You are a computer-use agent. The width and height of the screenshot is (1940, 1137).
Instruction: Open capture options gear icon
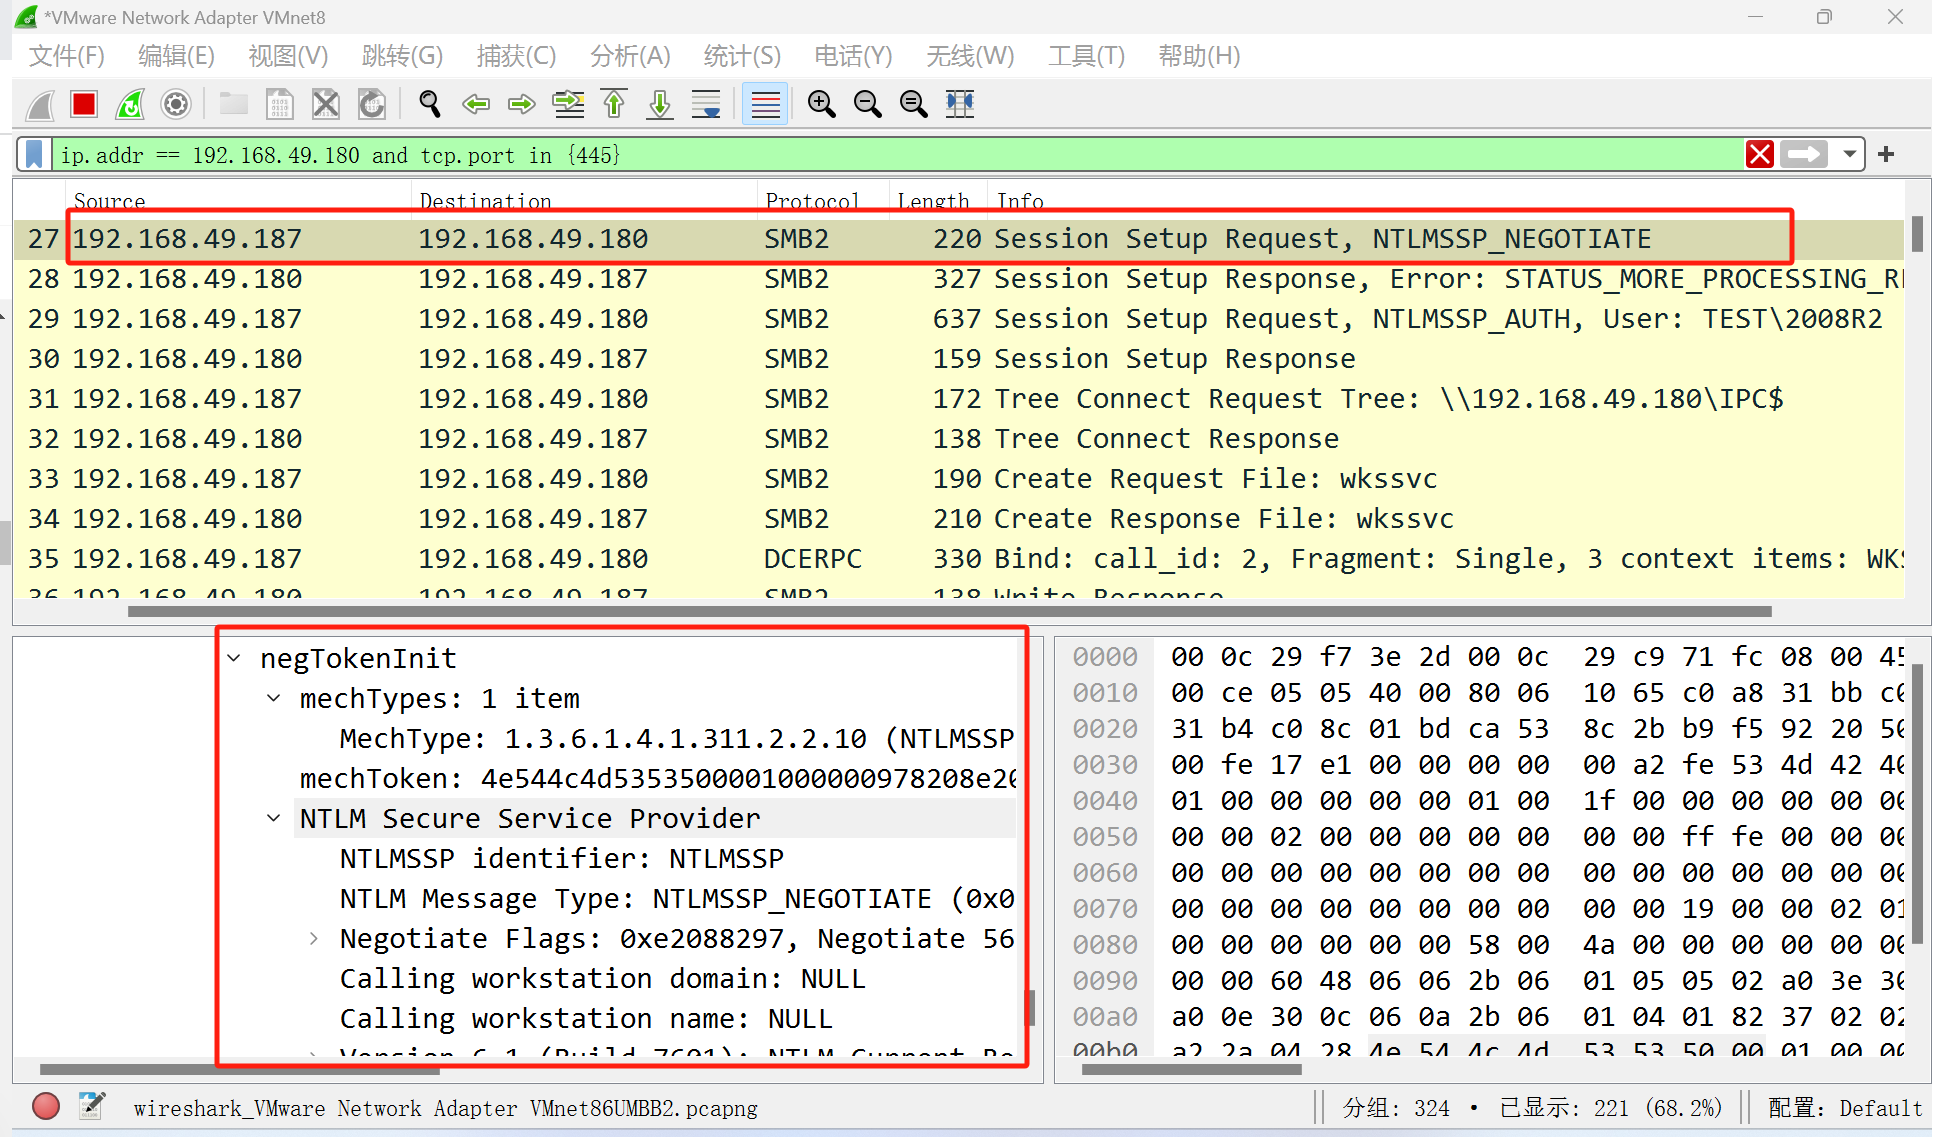tap(176, 104)
